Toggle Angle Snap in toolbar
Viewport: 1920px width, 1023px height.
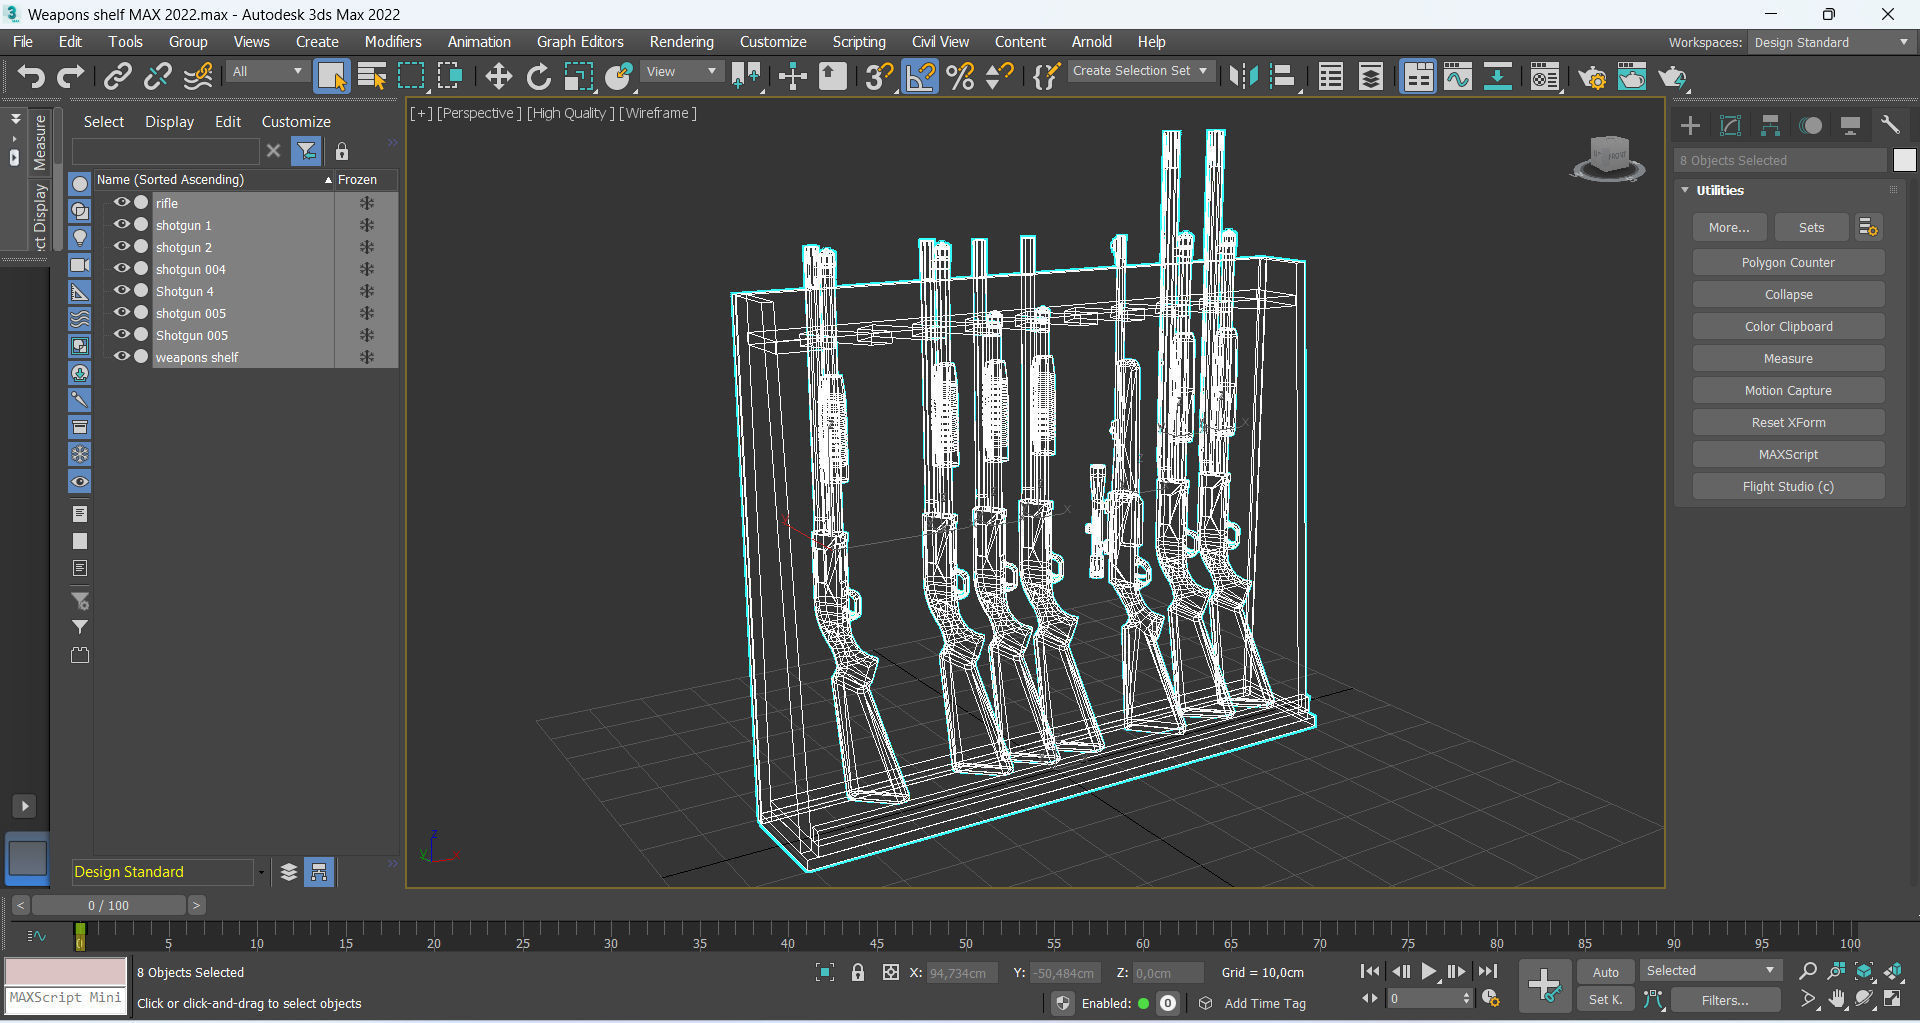[x=920, y=77]
